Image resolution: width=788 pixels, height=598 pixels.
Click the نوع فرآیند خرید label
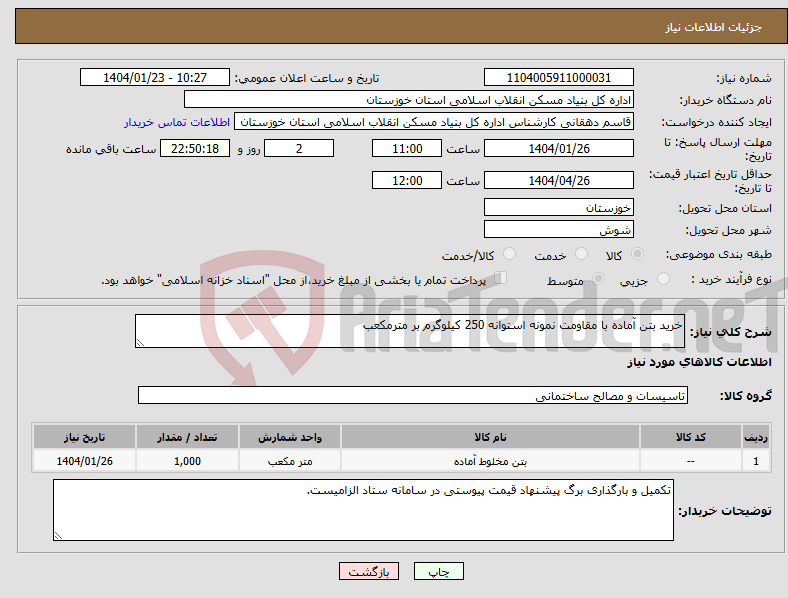point(731,279)
